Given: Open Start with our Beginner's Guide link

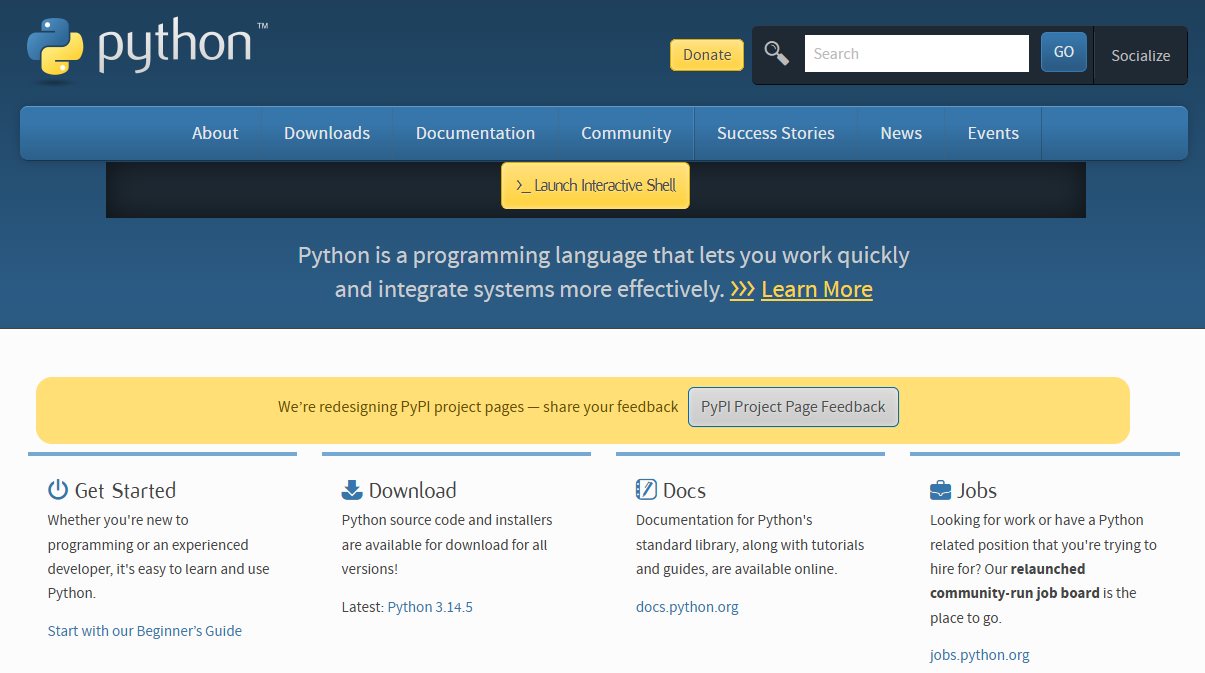Looking at the screenshot, I should click(x=145, y=631).
